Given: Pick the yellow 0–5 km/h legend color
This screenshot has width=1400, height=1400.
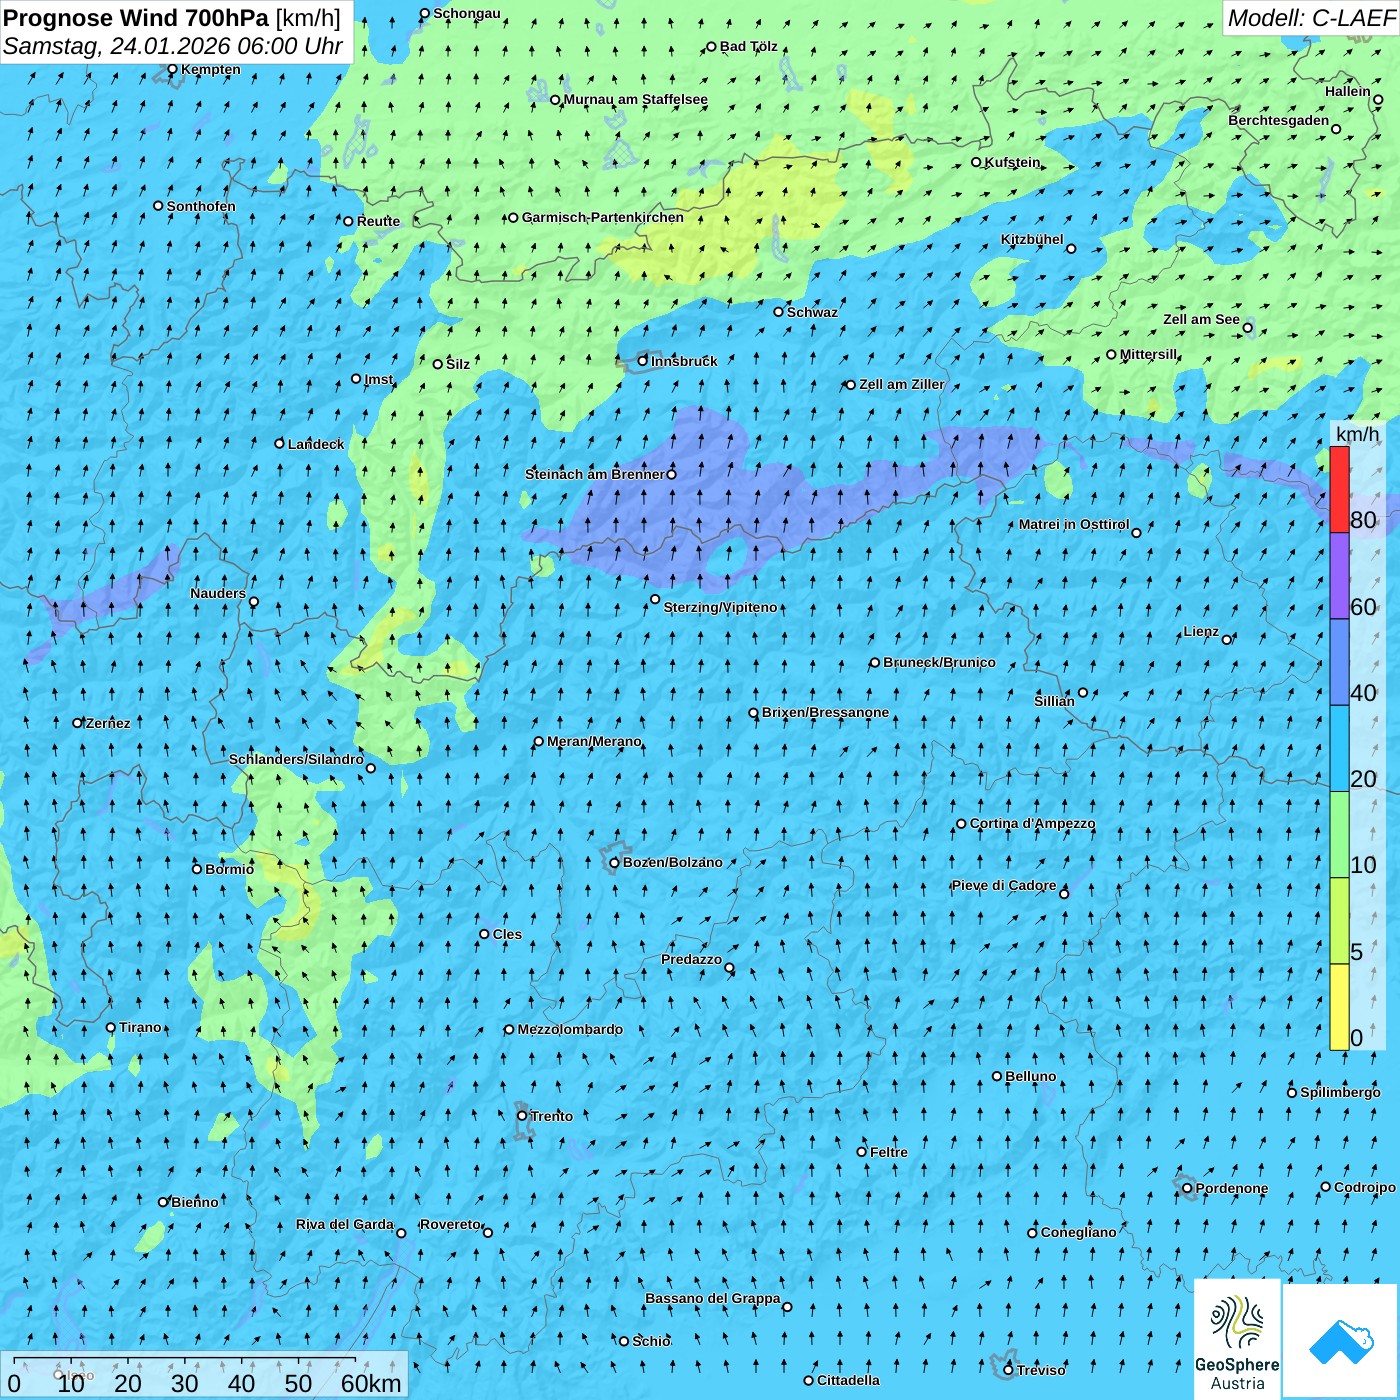Looking at the screenshot, I should [1339, 1007].
